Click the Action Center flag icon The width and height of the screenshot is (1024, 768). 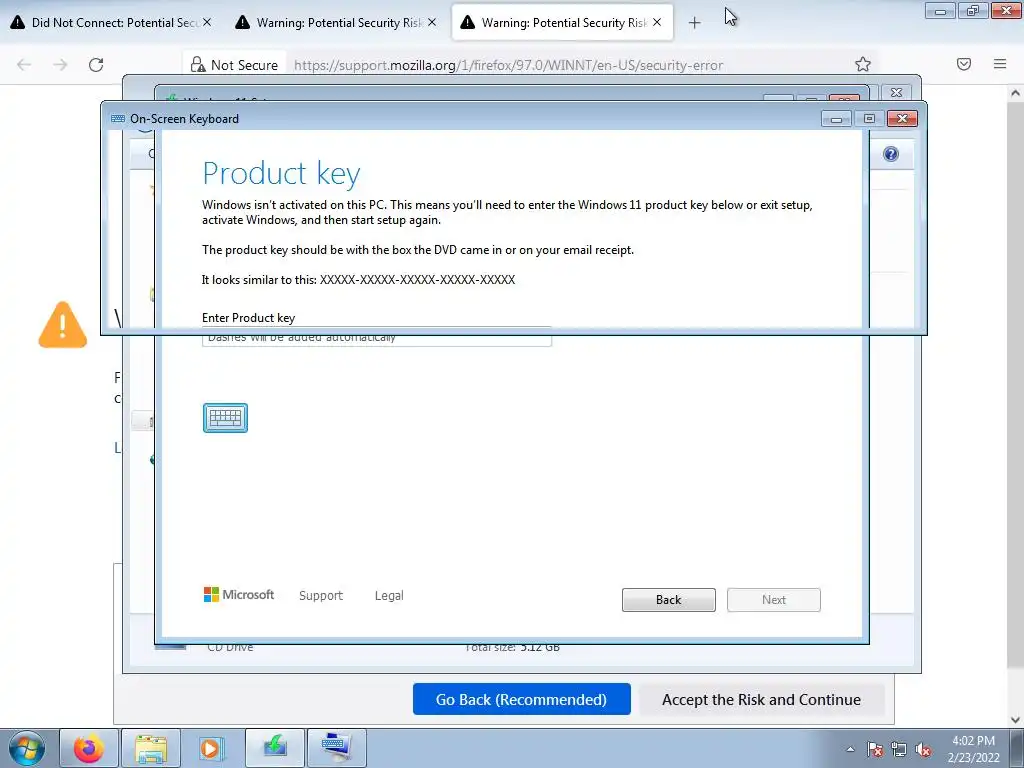[875, 750]
